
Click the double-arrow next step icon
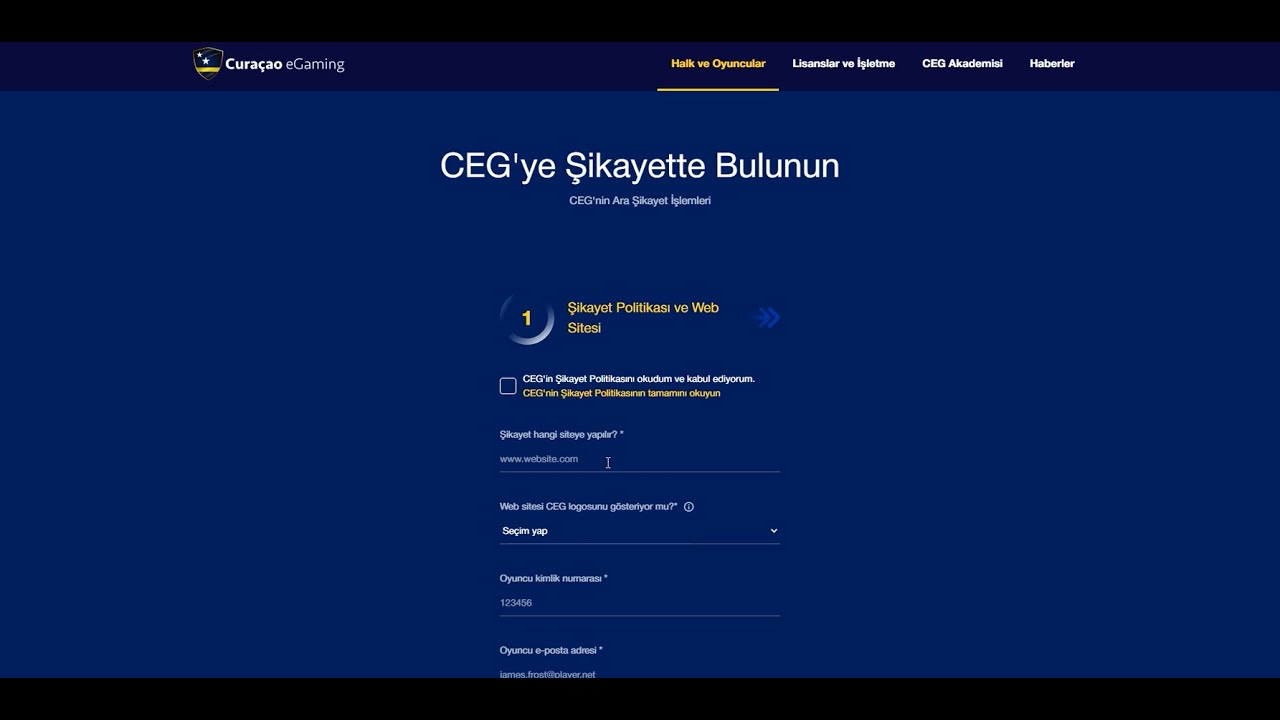(767, 318)
